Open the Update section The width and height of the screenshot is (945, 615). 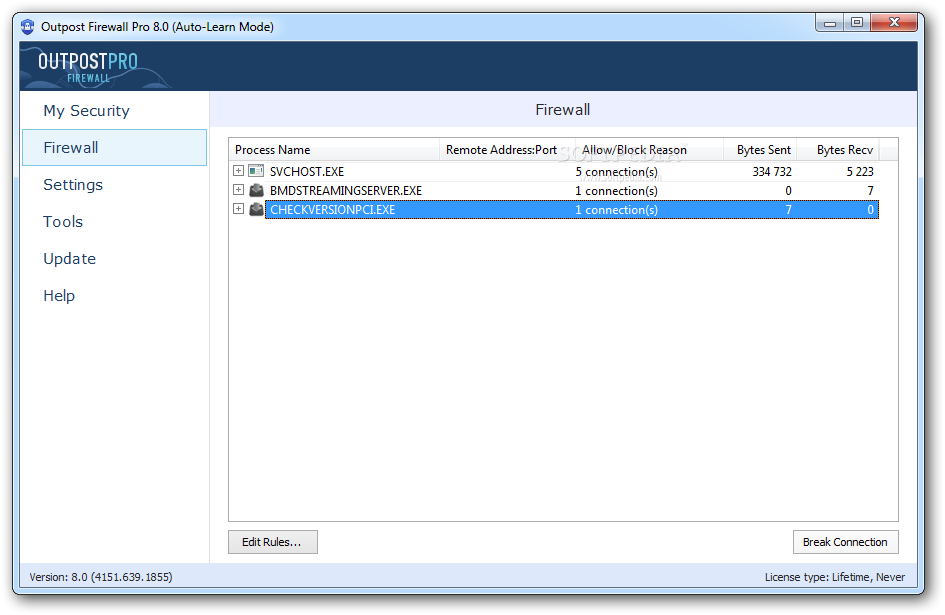(x=69, y=258)
